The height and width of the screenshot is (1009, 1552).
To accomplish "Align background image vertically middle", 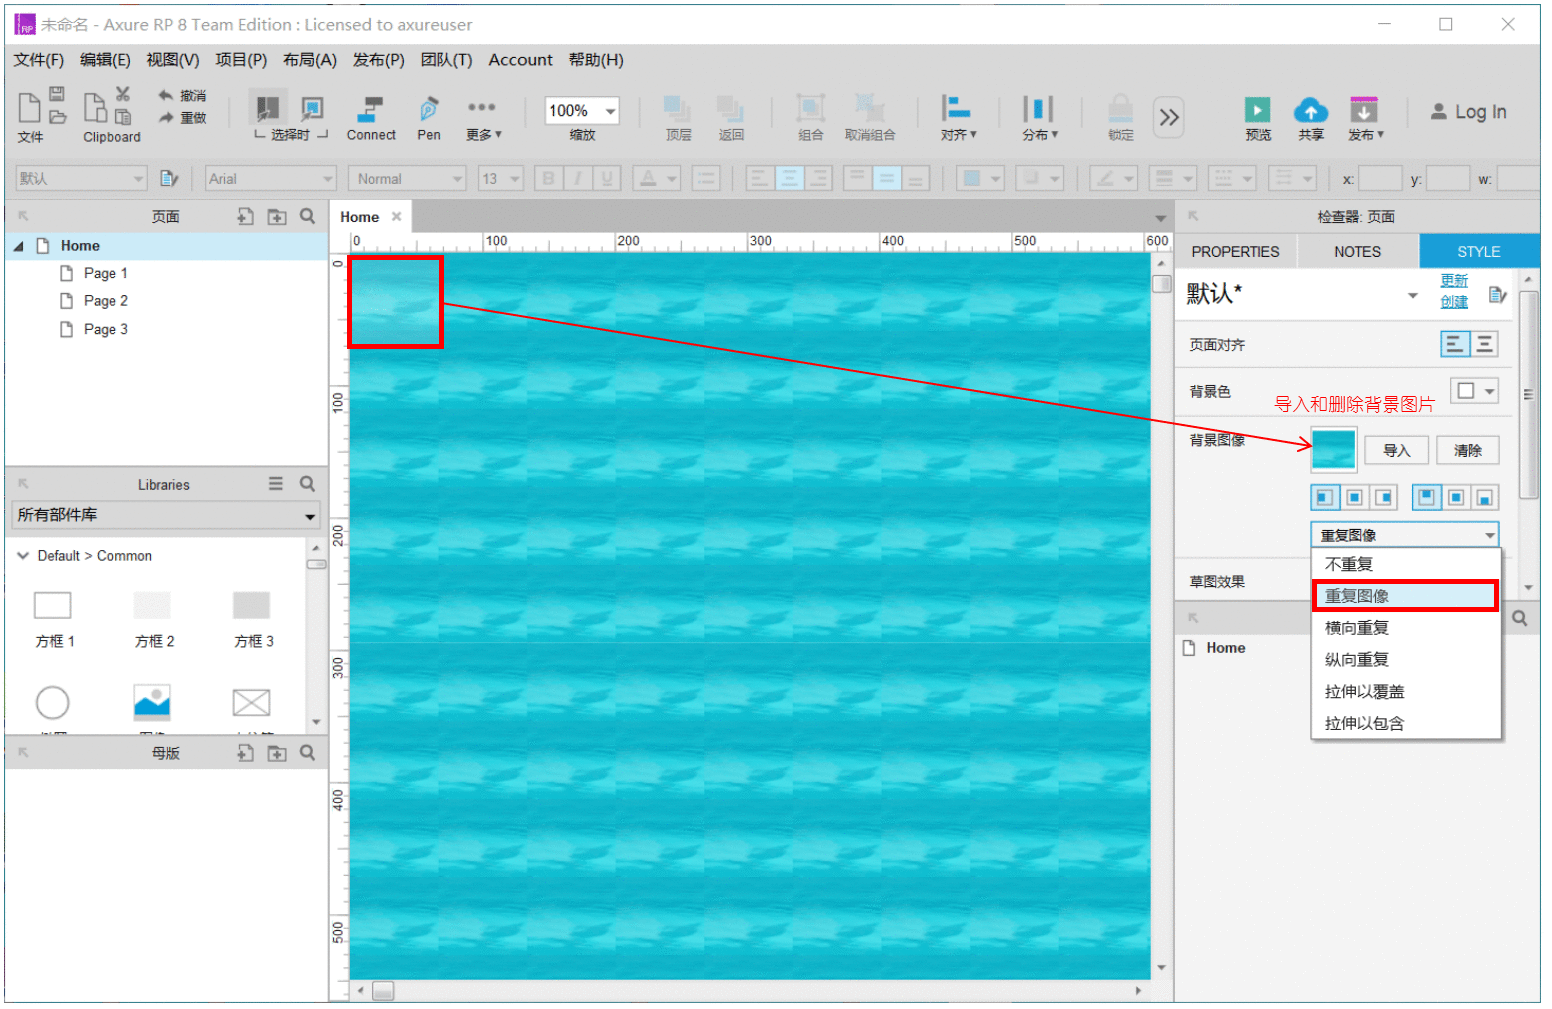I will [1456, 497].
